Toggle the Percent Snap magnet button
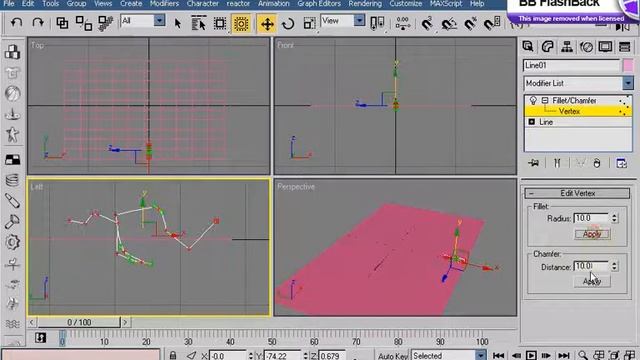This screenshot has width=640, height=360. [x=470, y=23]
